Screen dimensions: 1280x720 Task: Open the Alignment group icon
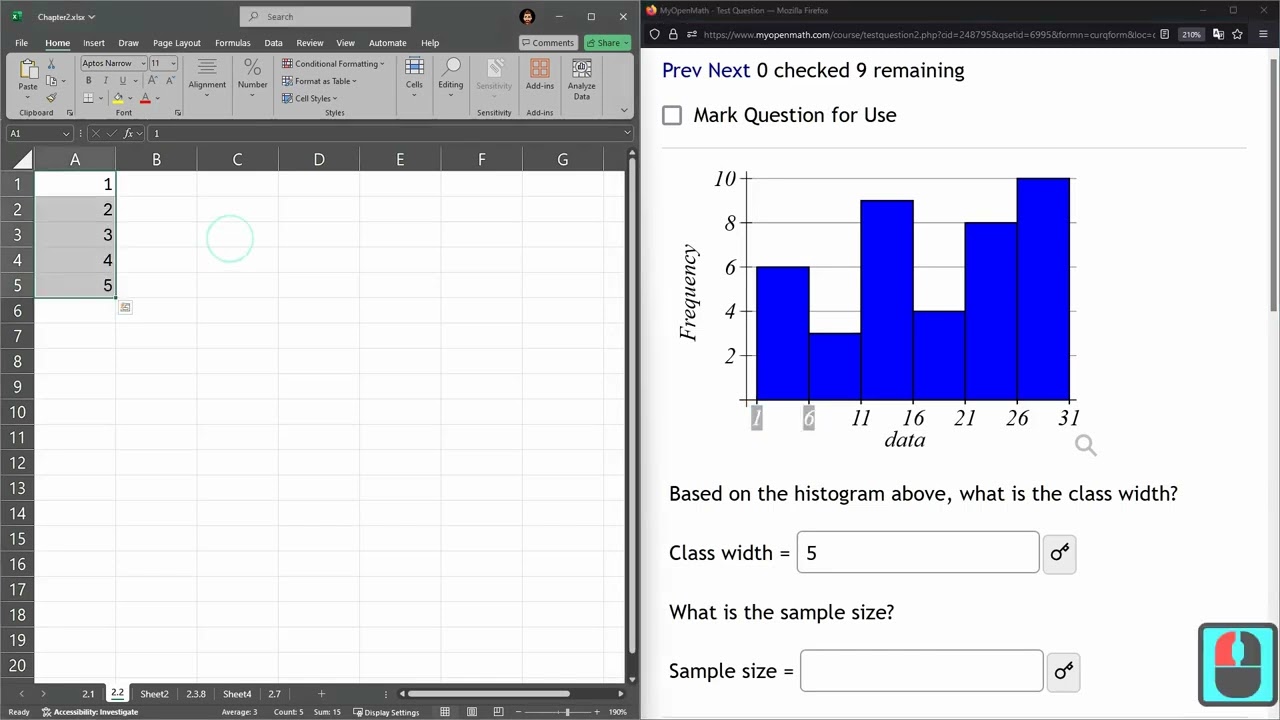[x=207, y=68]
